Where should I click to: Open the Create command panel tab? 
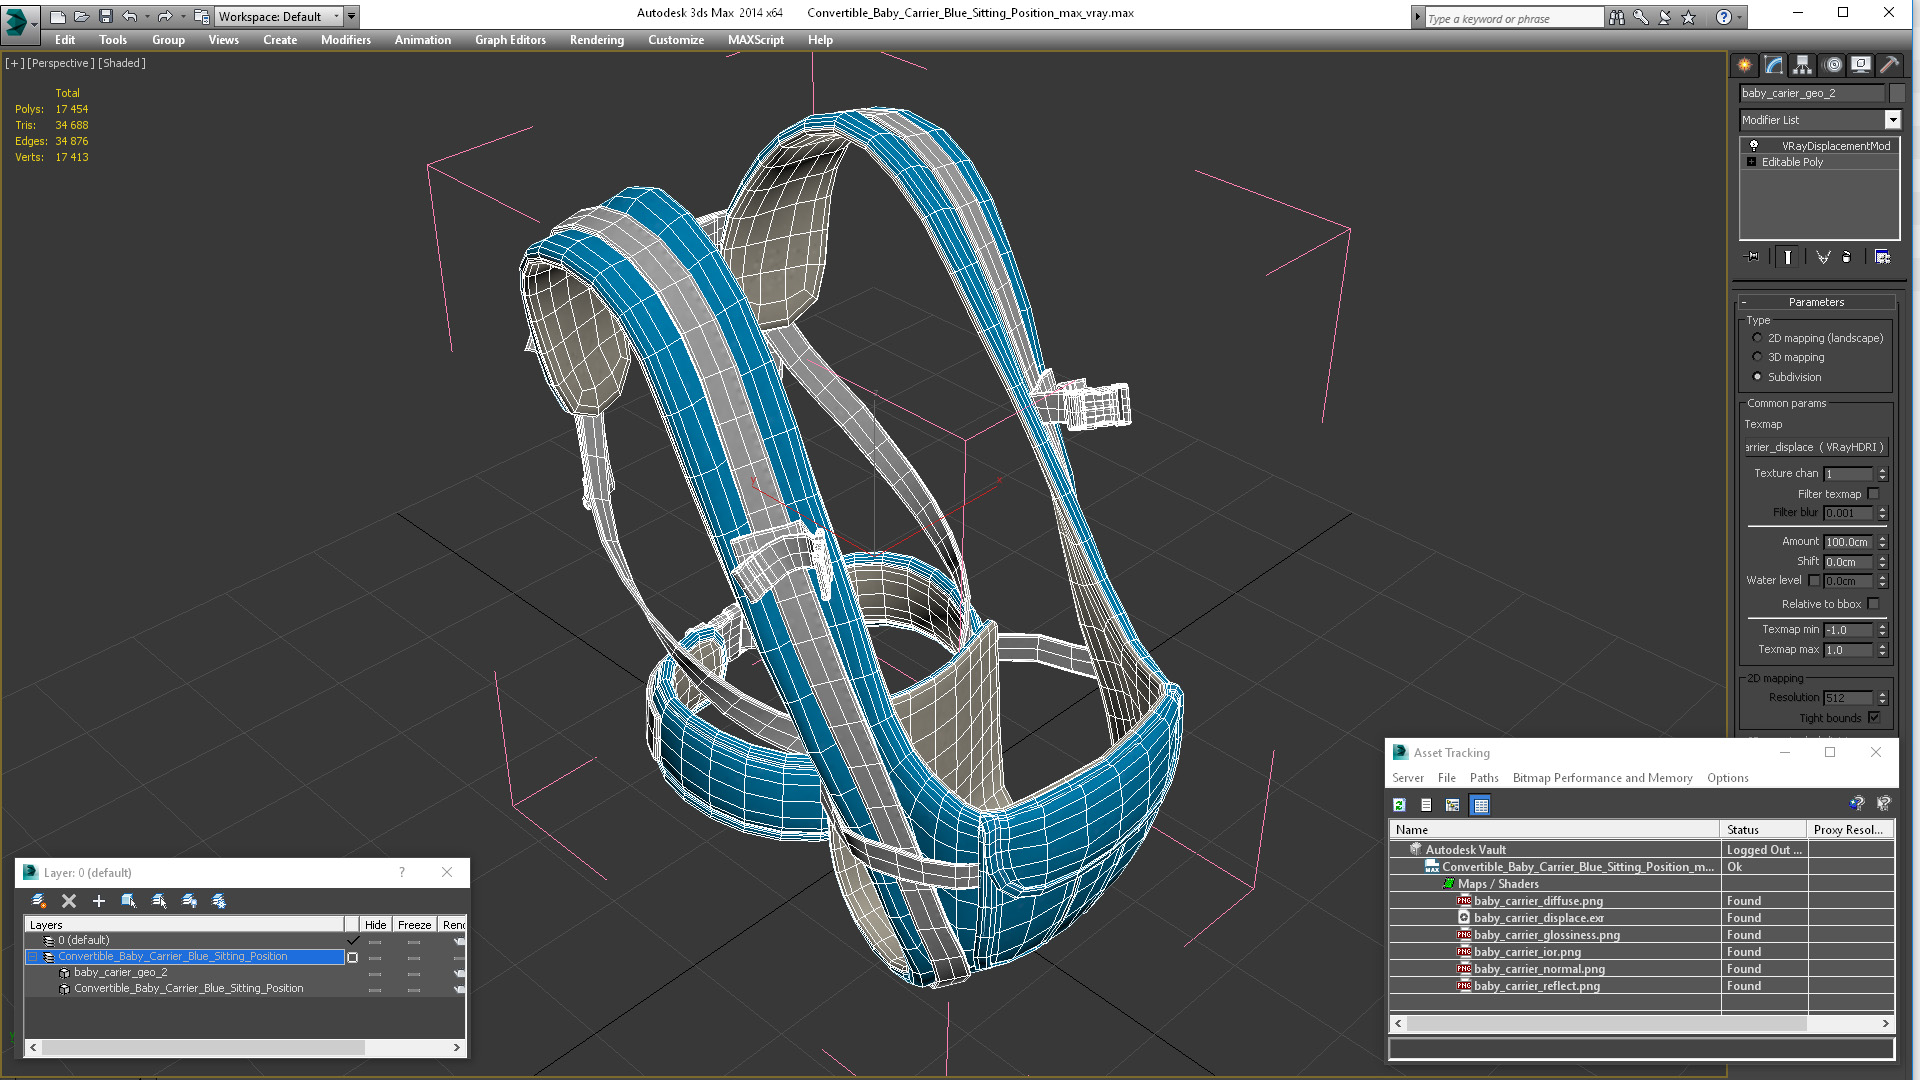tap(1744, 65)
